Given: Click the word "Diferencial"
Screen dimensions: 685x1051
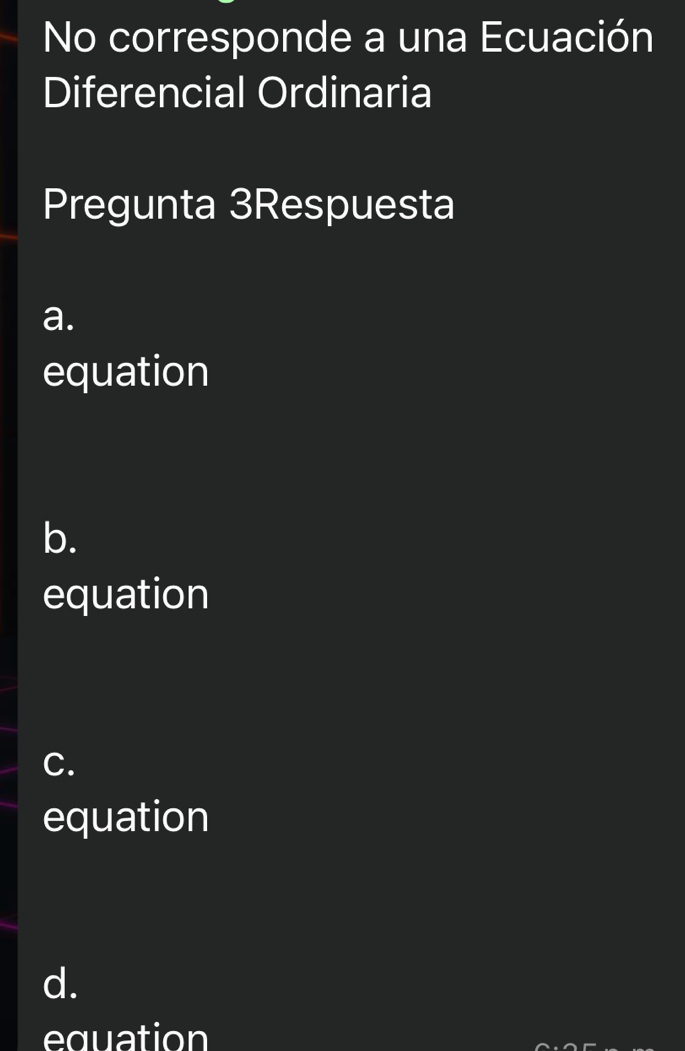Looking at the screenshot, I should point(144,94).
